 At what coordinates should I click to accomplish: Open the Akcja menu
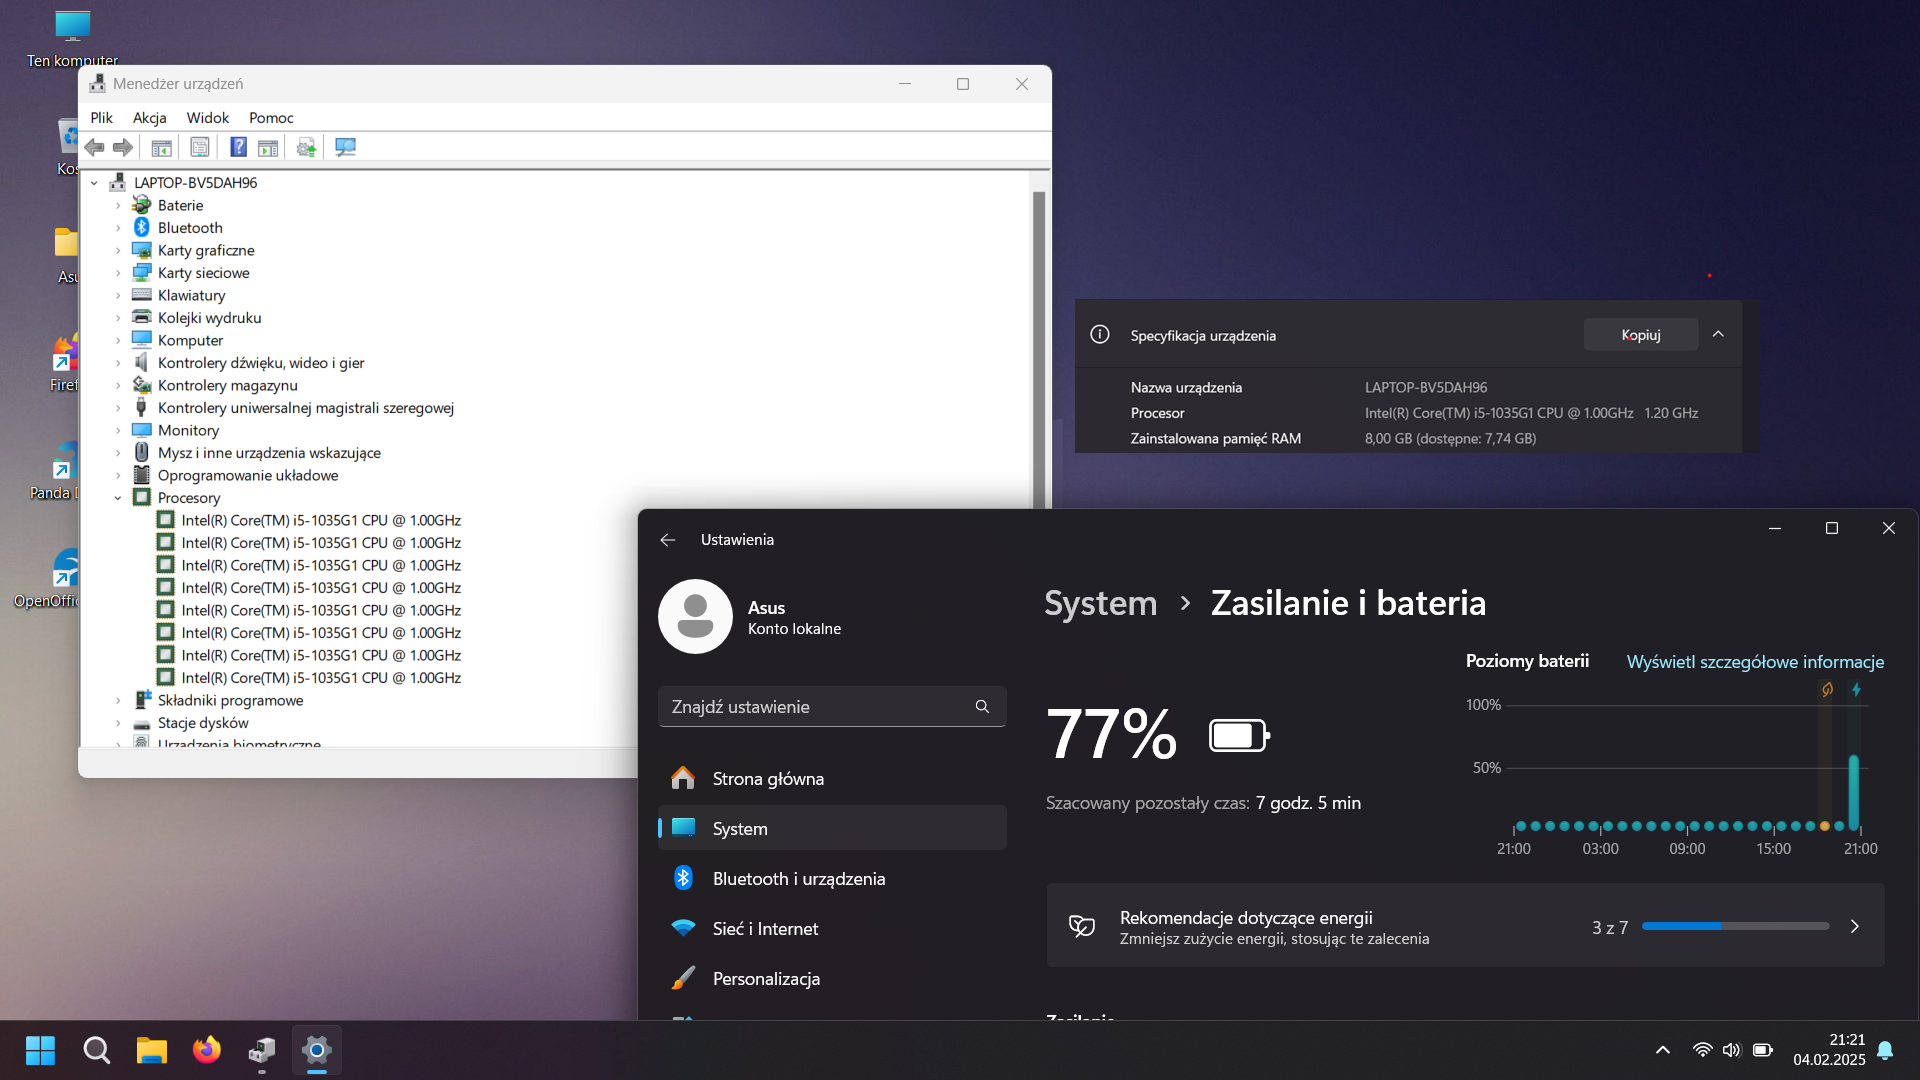149,118
